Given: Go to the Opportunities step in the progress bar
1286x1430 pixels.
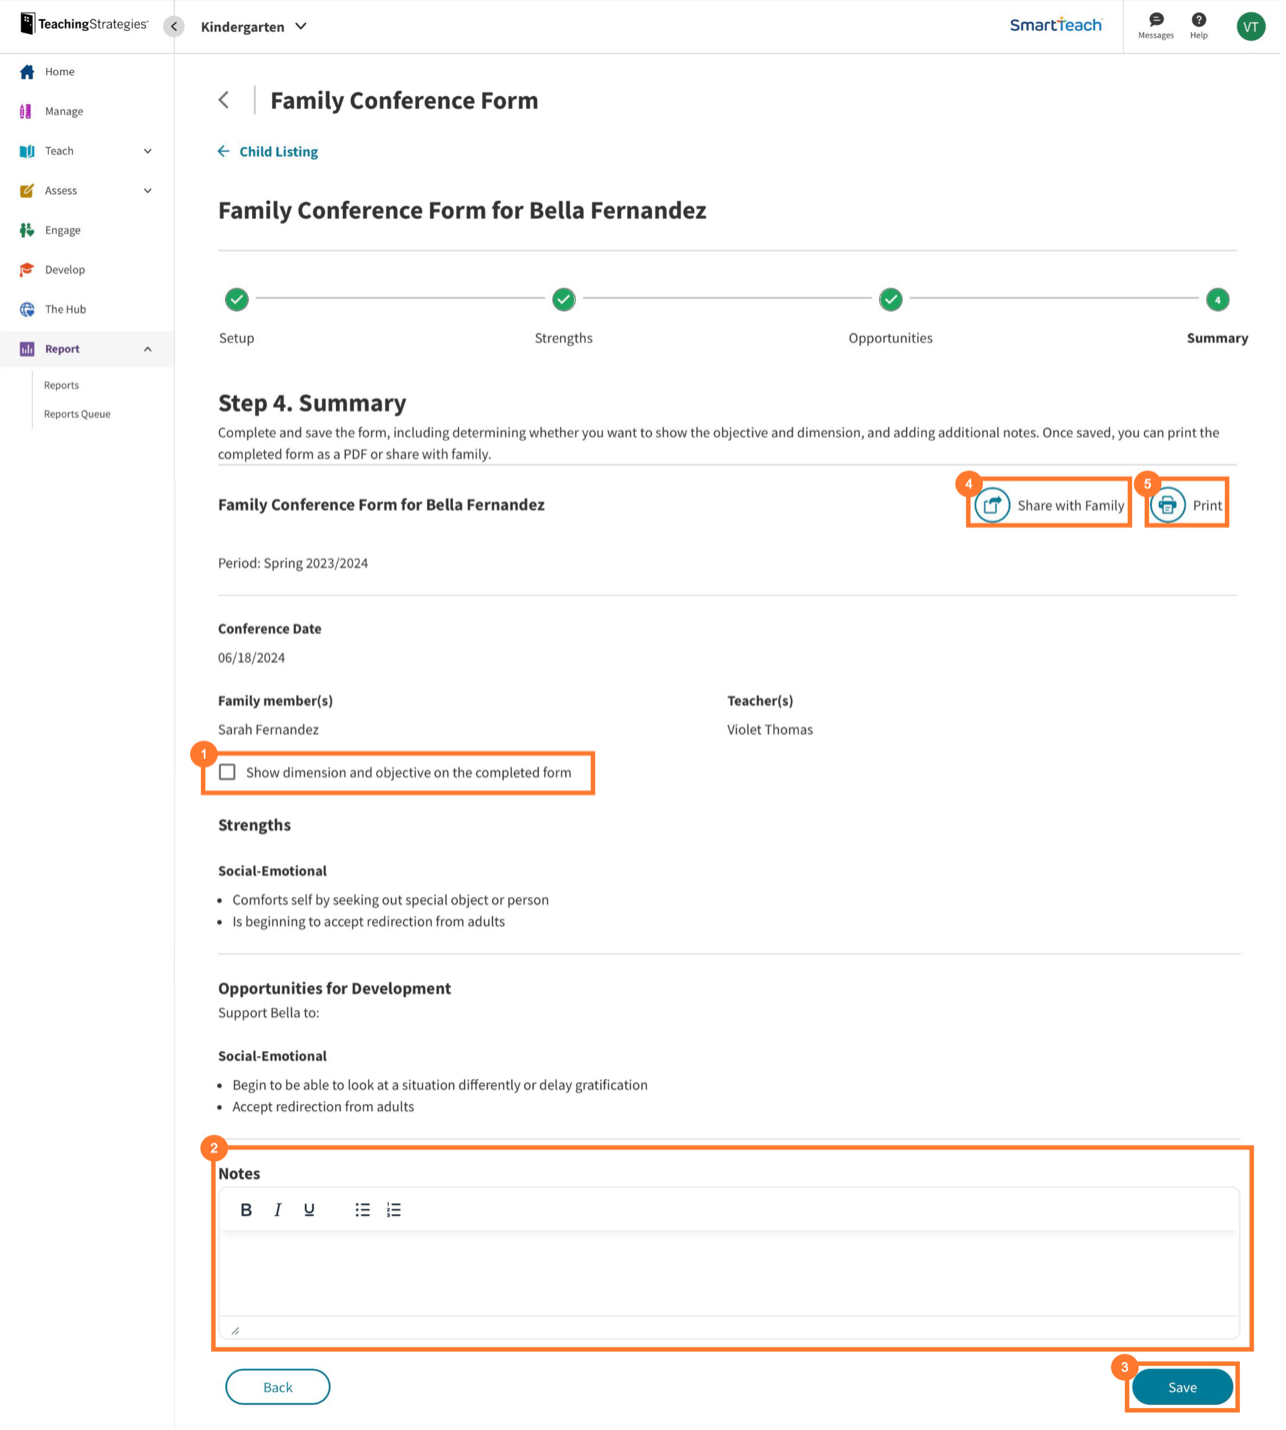Looking at the screenshot, I should tap(890, 299).
